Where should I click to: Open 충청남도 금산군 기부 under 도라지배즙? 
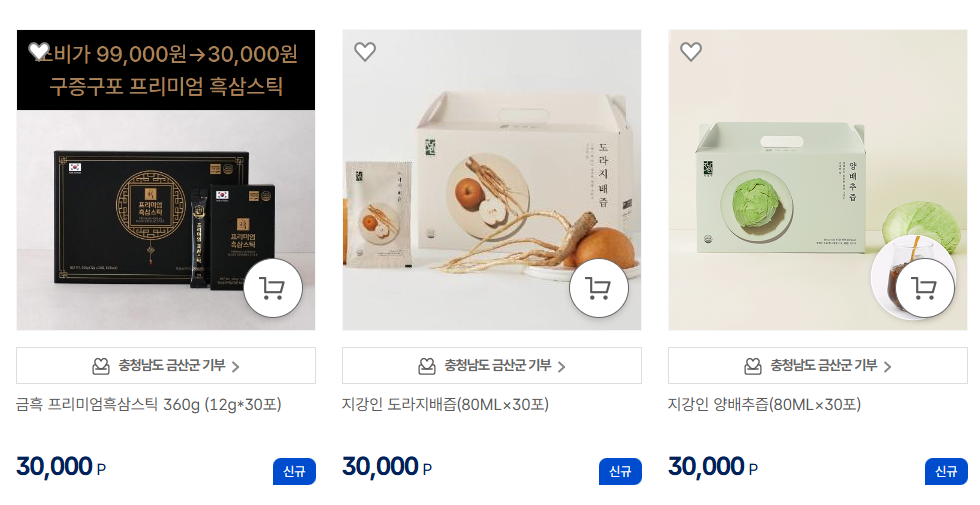[492, 366]
